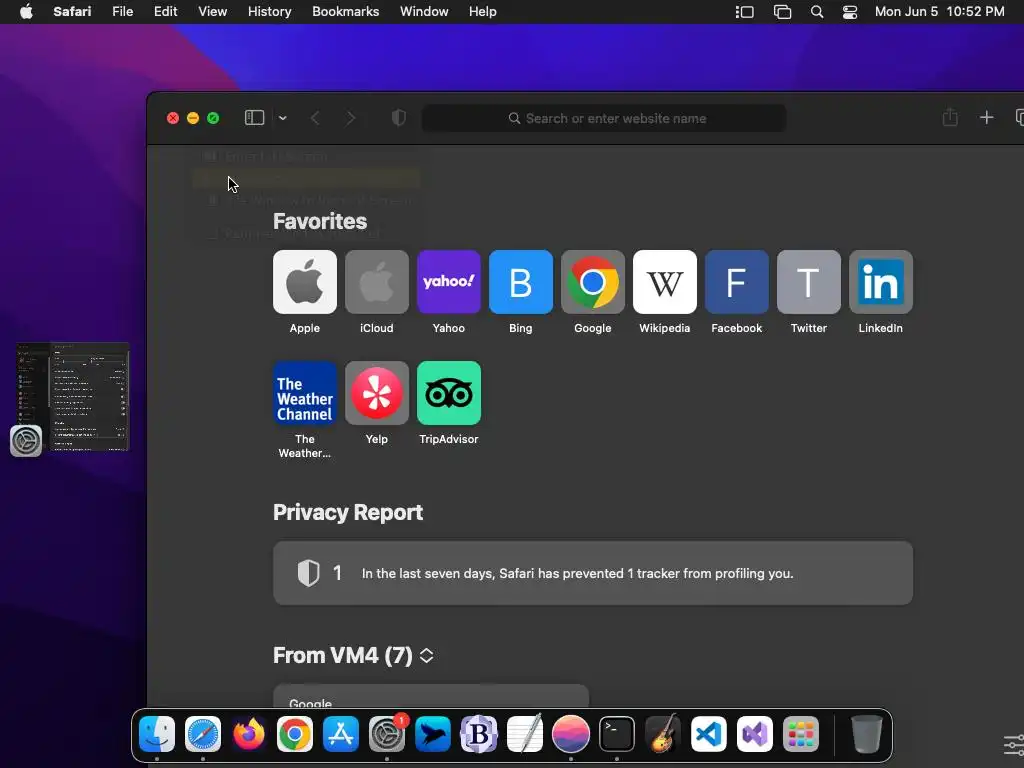The image size is (1024, 768).
Task: Open System Preferences from the Dock
Action: coord(387,734)
